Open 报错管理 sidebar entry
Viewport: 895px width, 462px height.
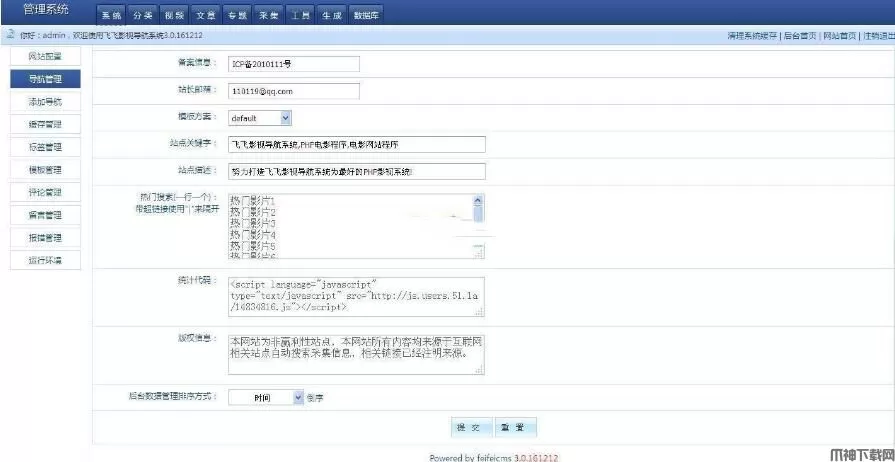[46, 238]
